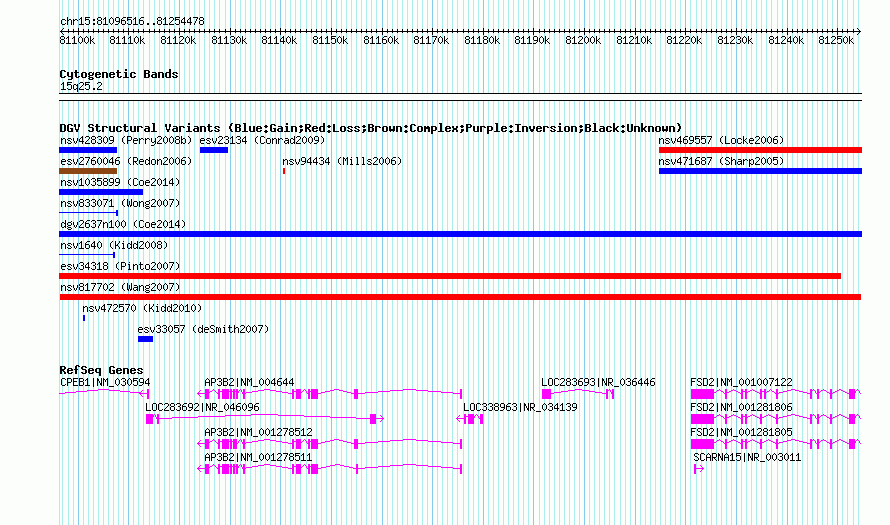Select the FSD2 NM_001281805 gene glyph
Viewport: 890px width, 525px height.
(x=776, y=444)
